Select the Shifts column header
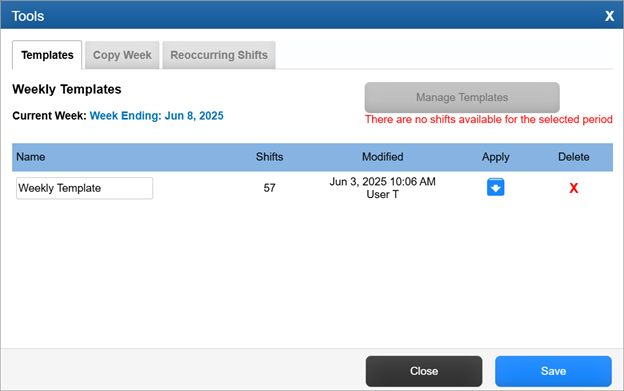Viewport: 624px width, 391px height. coord(269,157)
